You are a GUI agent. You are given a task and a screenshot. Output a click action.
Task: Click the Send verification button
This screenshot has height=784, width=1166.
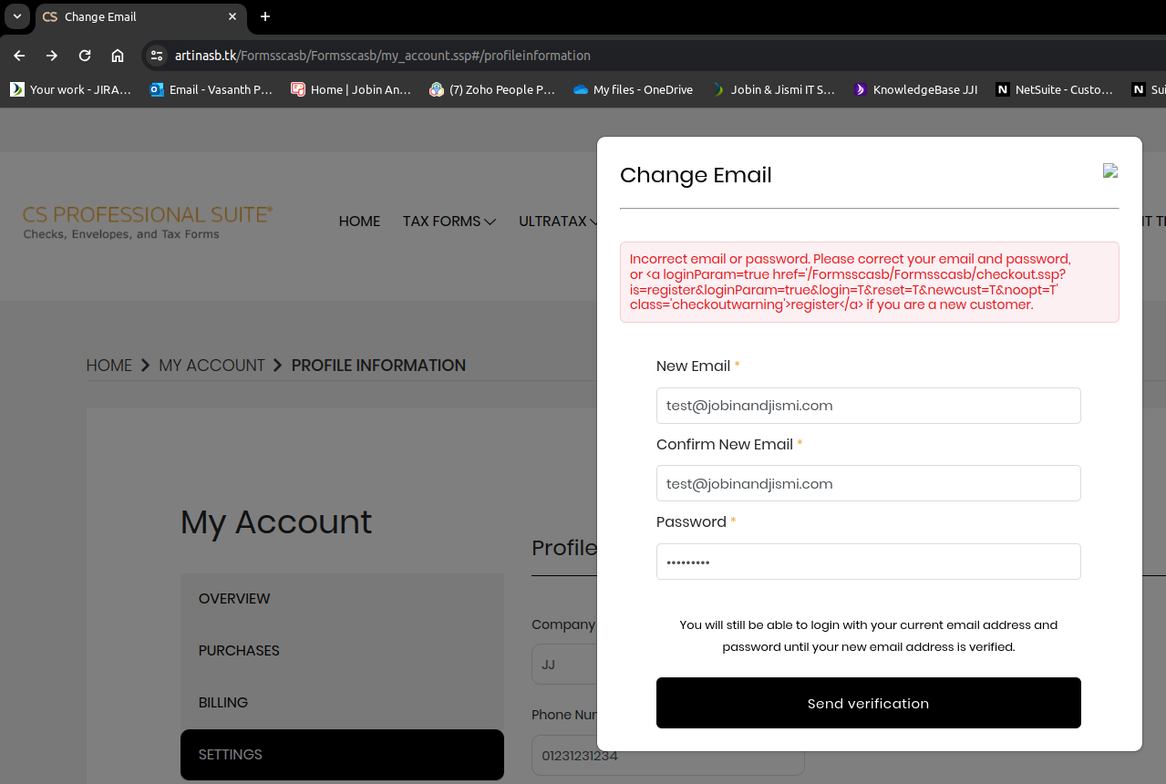(868, 703)
